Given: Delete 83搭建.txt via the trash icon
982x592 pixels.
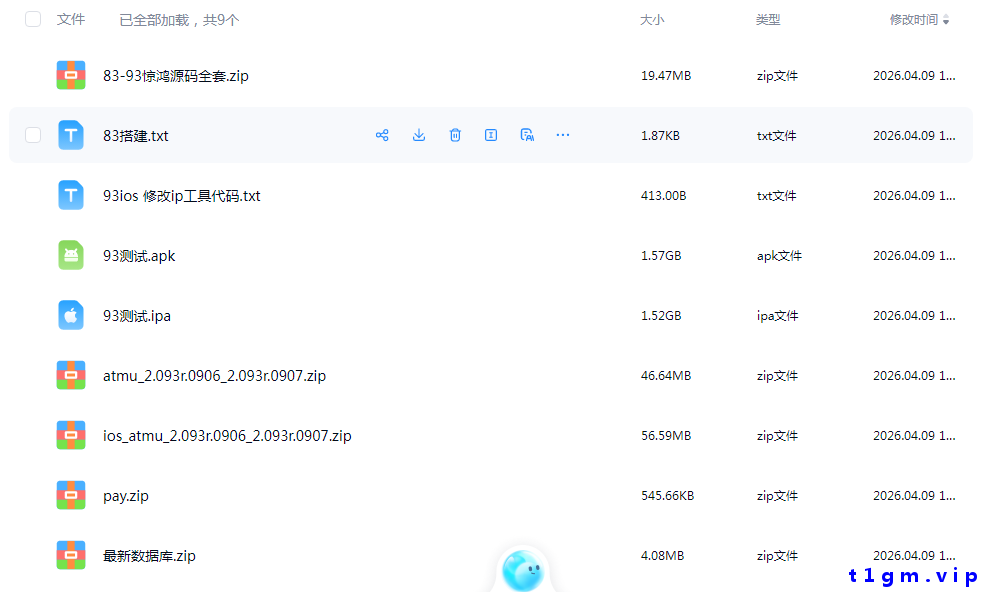Looking at the screenshot, I should pos(455,135).
